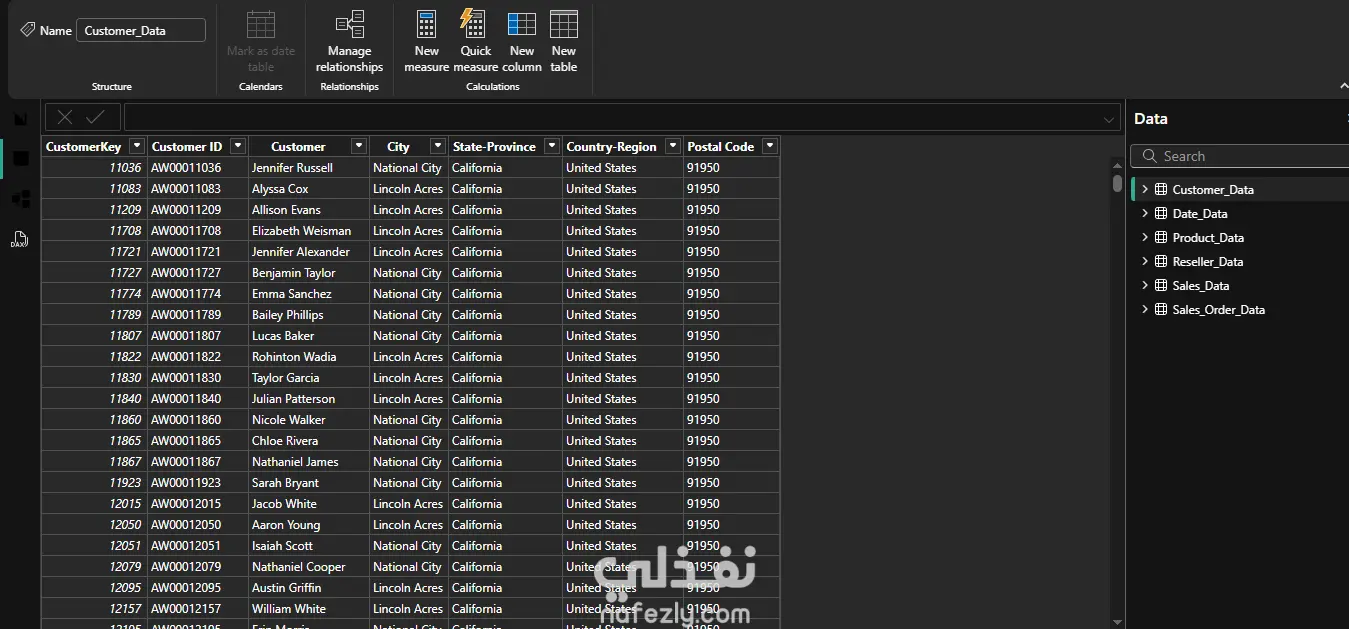1349x629 pixels.
Task: Click the cell Alyssa Cox
Action: coord(309,188)
